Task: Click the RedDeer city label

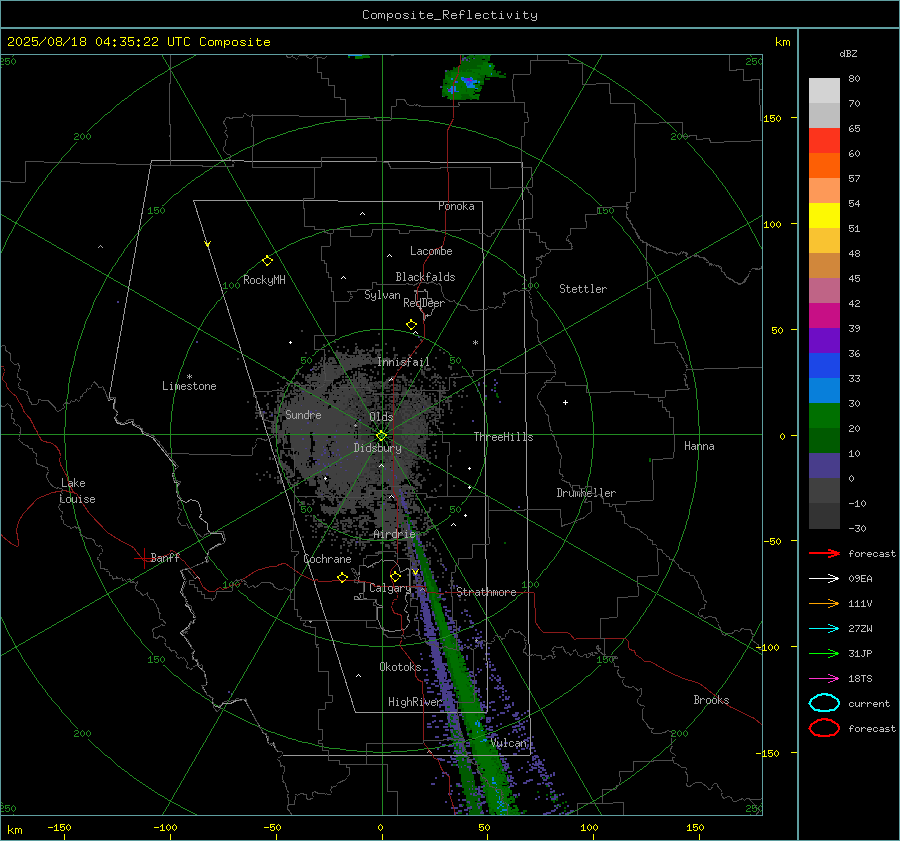Action: (x=424, y=303)
